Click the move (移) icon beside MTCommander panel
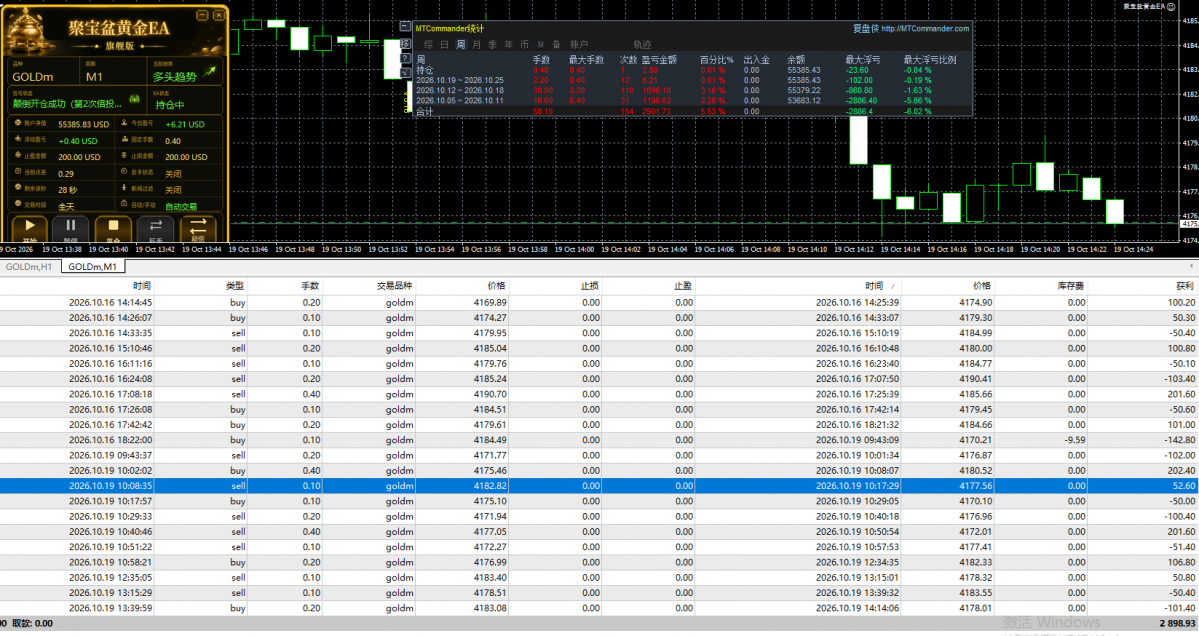 pyautogui.click(x=405, y=44)
